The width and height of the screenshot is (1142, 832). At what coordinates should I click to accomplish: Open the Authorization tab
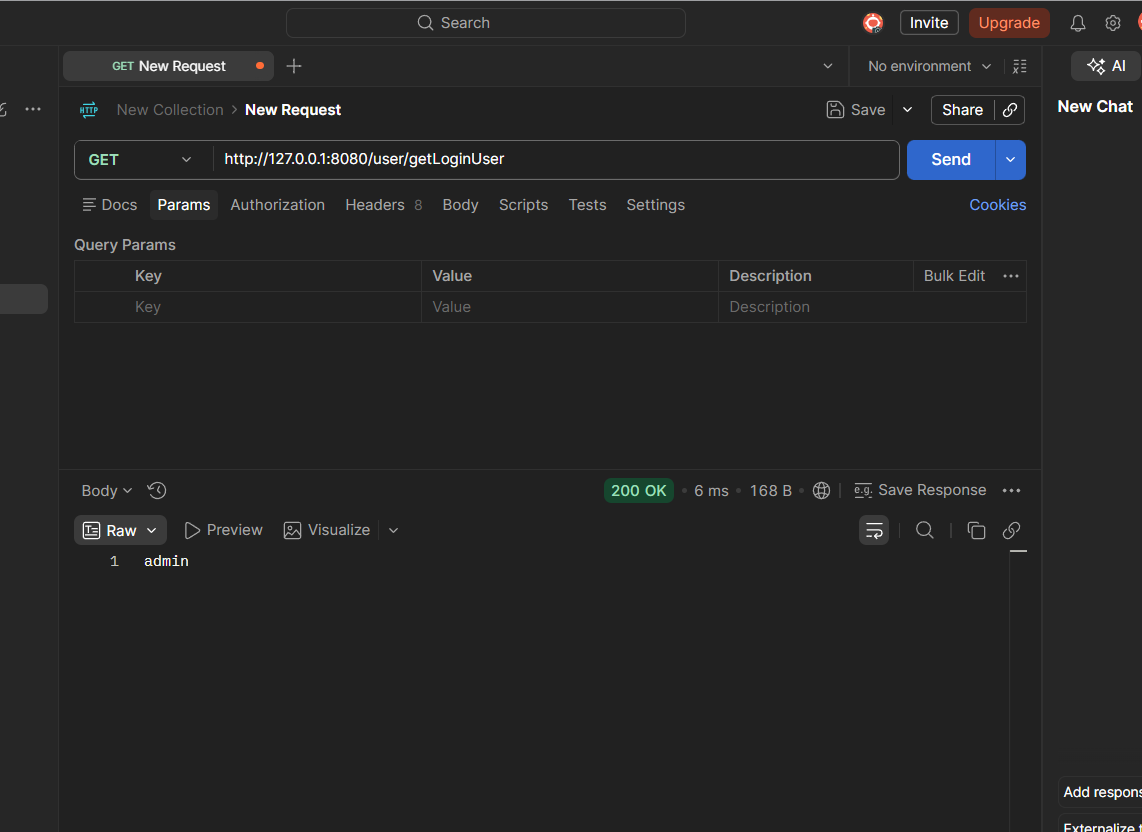[x=277, y=205]
